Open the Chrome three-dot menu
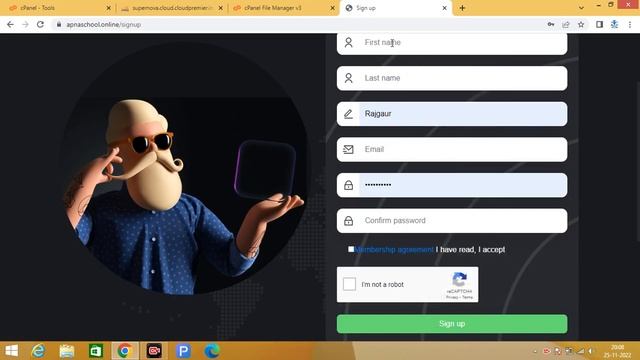This screenshot has height=360, width=640. tap(630, 24)
